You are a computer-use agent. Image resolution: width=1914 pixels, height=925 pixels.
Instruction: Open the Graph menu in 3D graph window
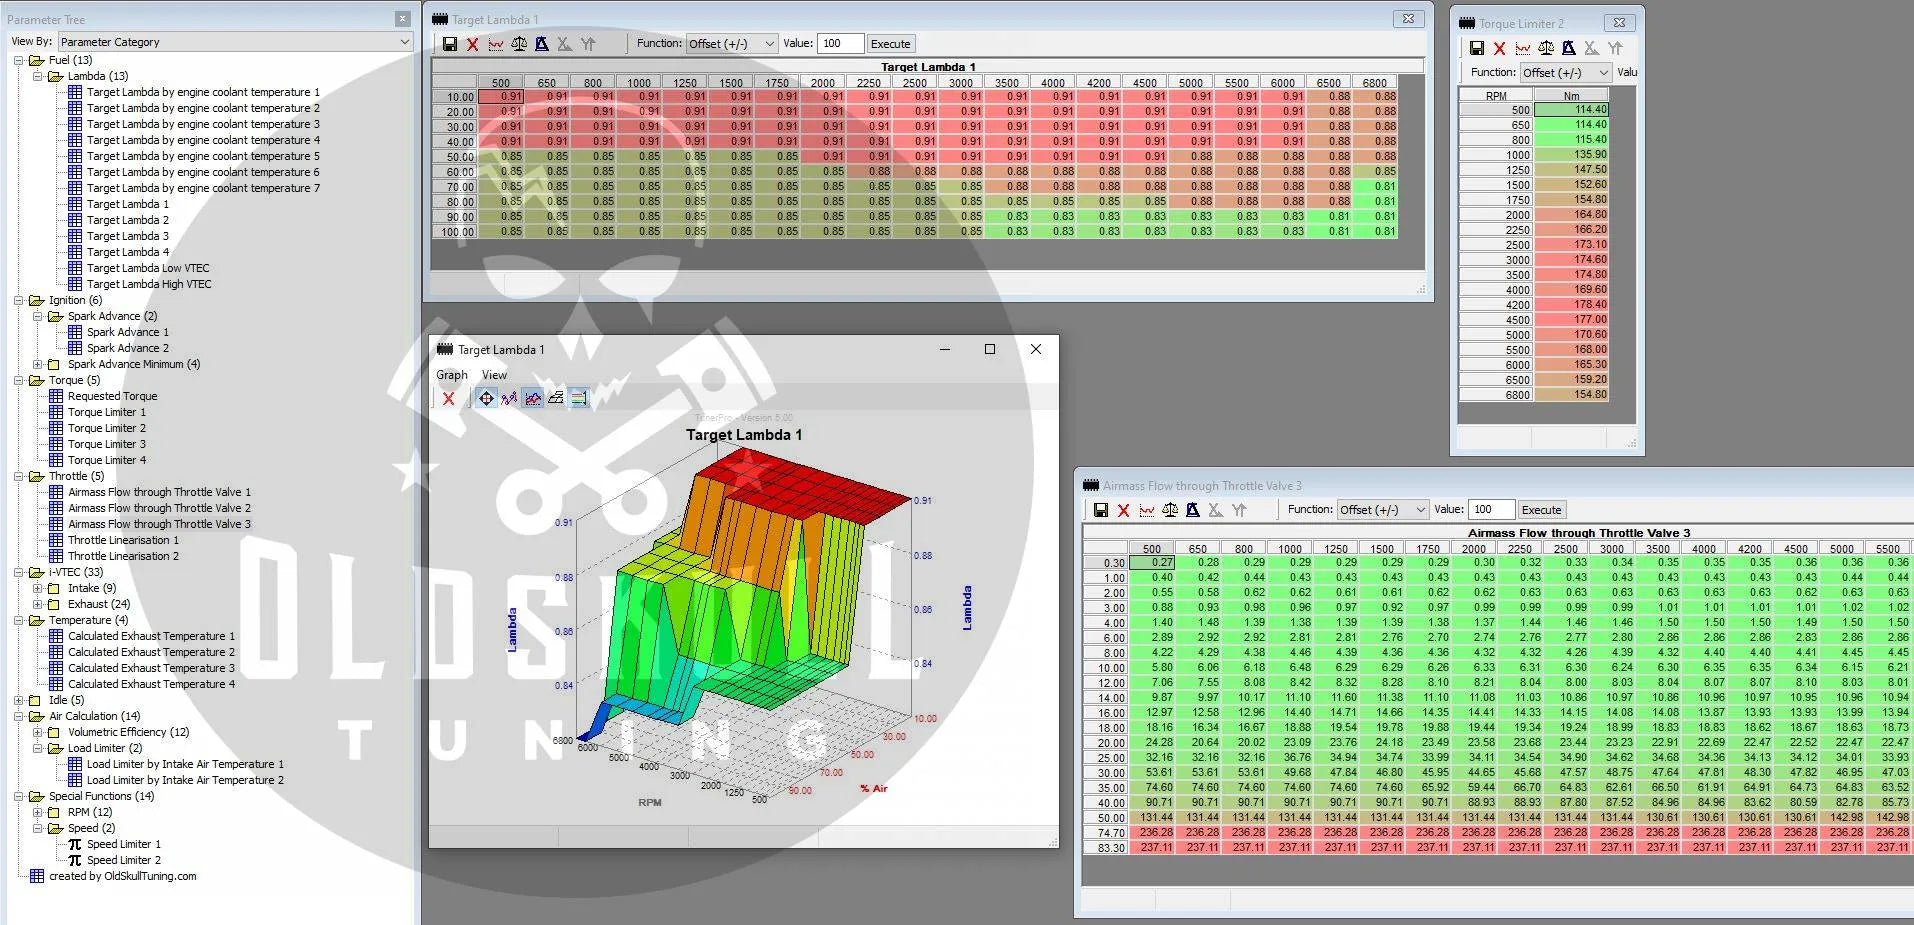[x=451, y=375]
